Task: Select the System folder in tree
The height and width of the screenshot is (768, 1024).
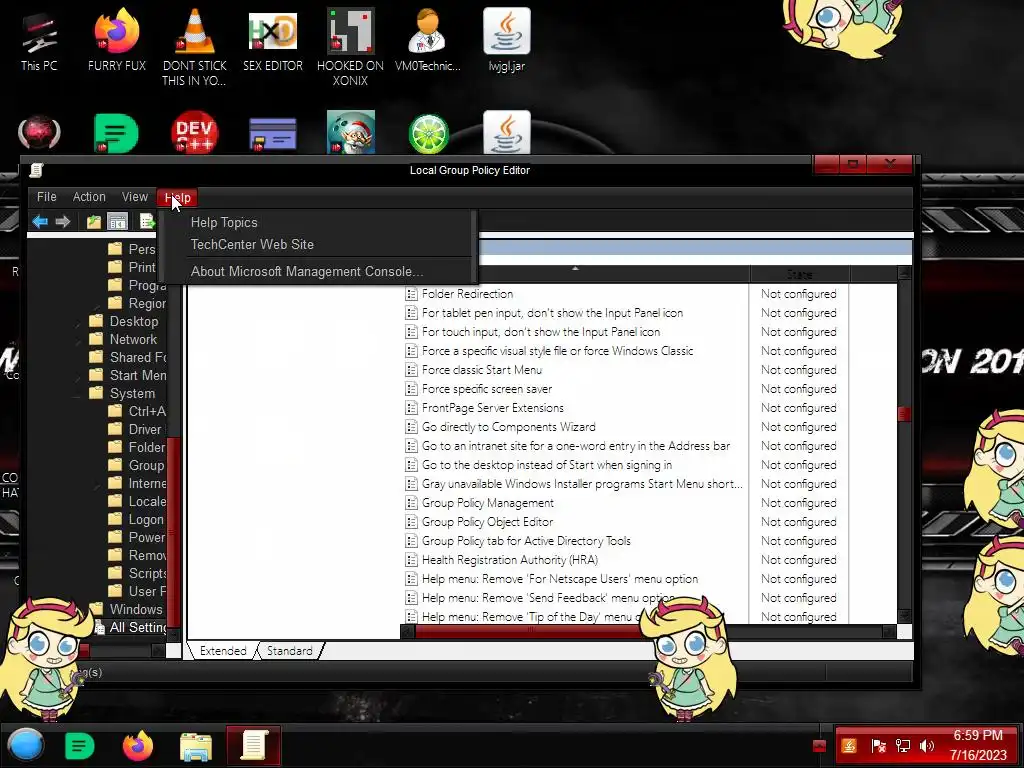Action: [x=132, y=393]
